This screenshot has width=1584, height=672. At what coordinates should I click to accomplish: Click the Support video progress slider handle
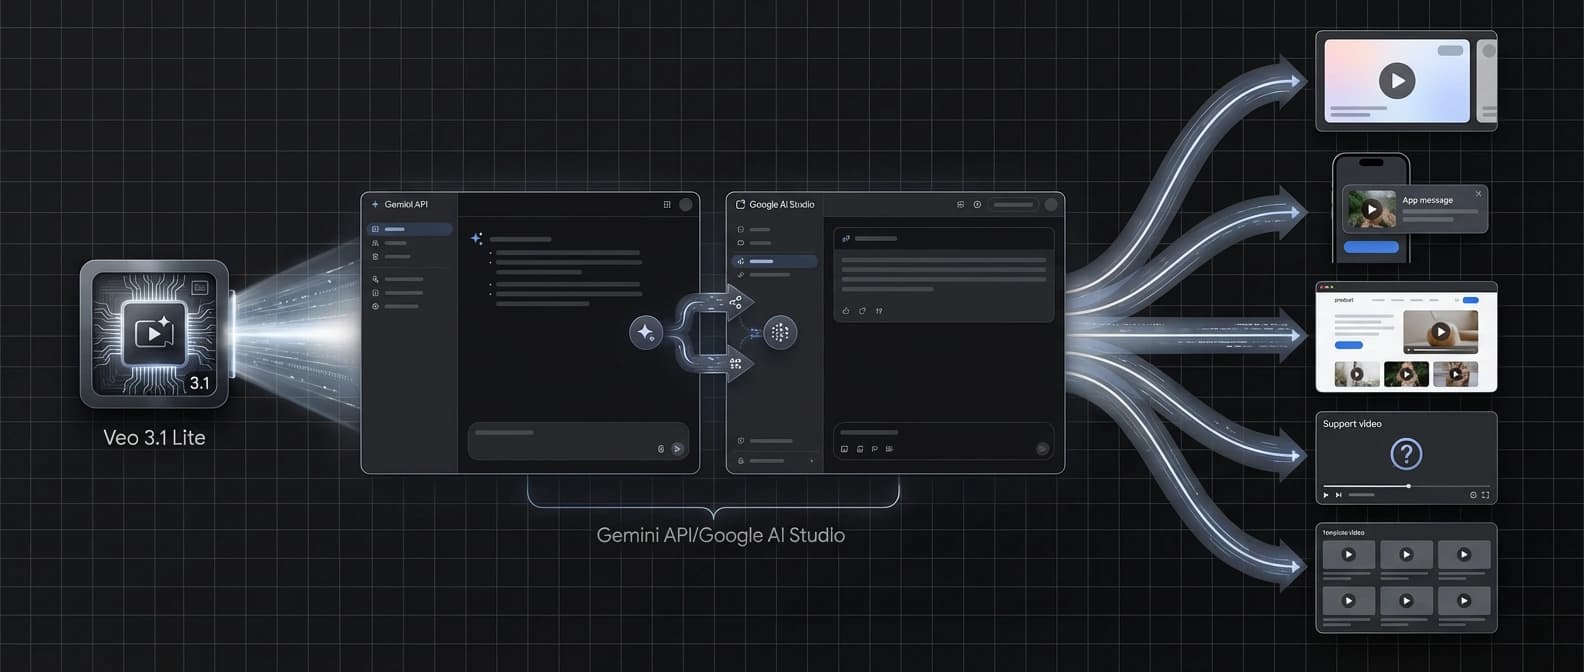coord(1408,486)
